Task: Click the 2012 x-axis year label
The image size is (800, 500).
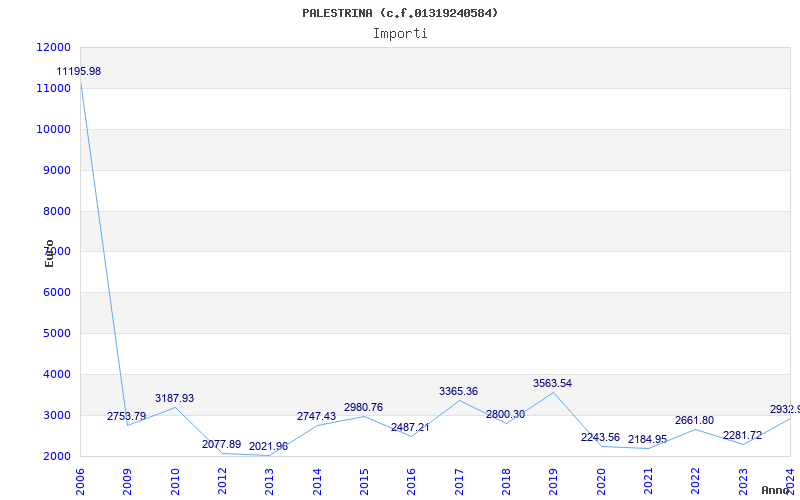Action: (222, 482)
